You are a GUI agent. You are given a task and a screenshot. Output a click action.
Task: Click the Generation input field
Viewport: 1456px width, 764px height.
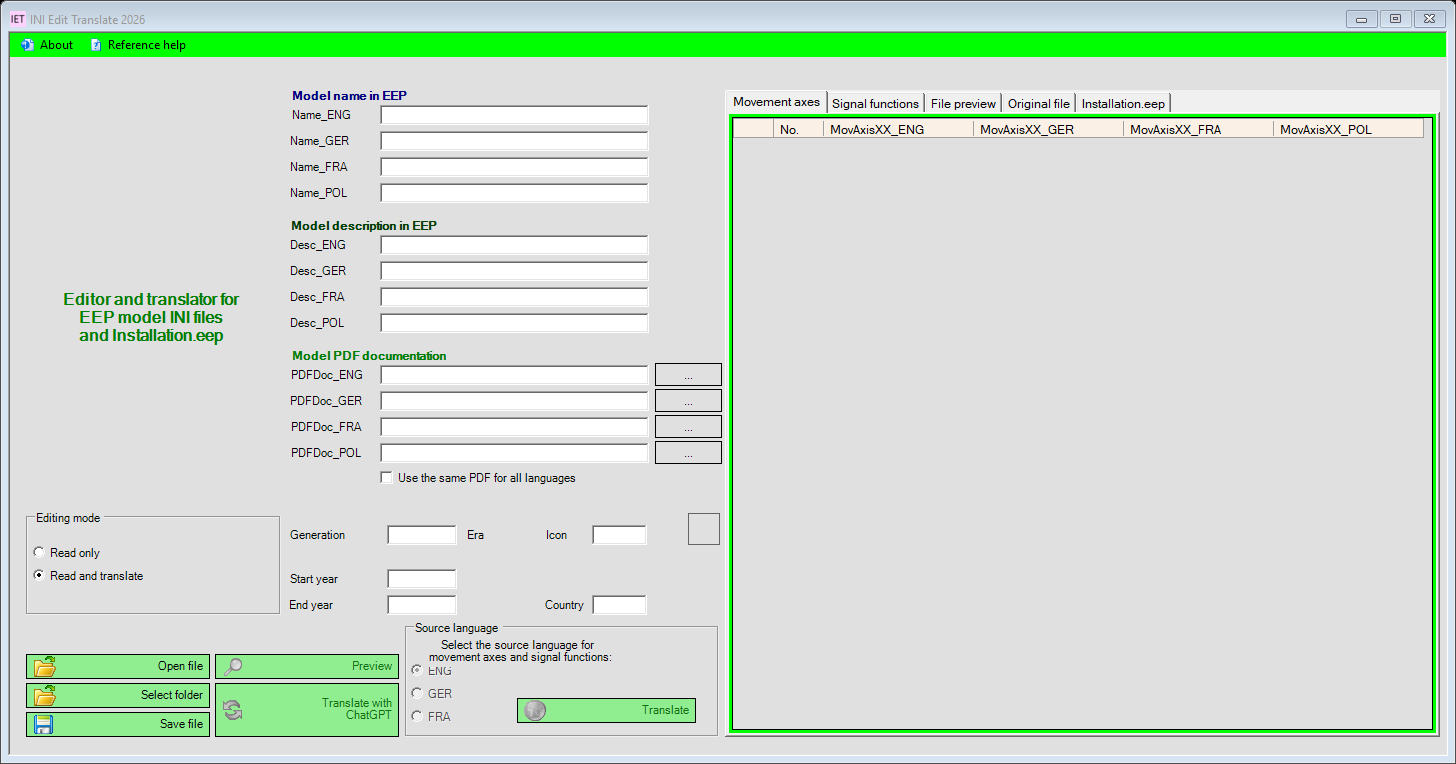pyautogui.click(x=422, y=535)
